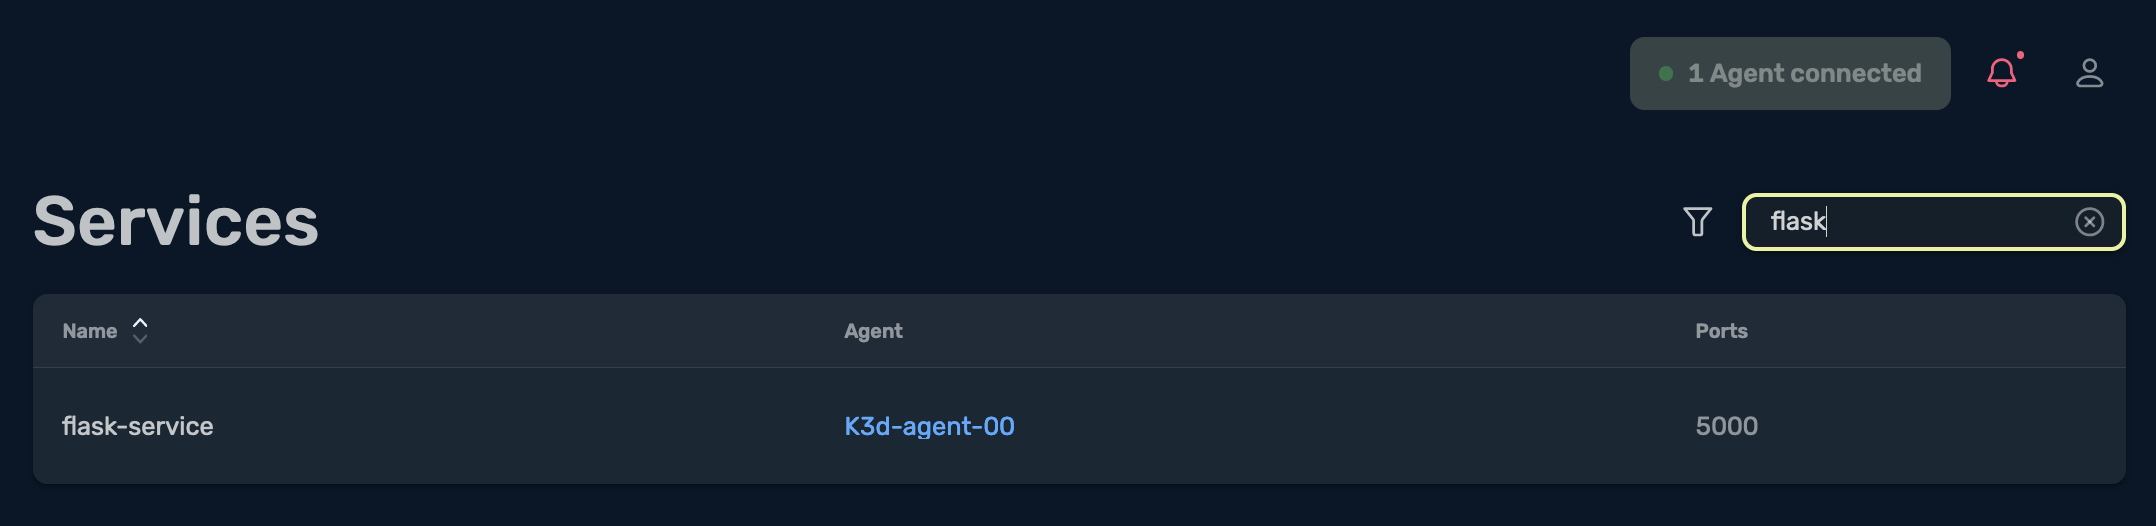Click the Services page heading
Viewport: 2156px width, 526px height.
pyautogui.click(x=176, y=221)
